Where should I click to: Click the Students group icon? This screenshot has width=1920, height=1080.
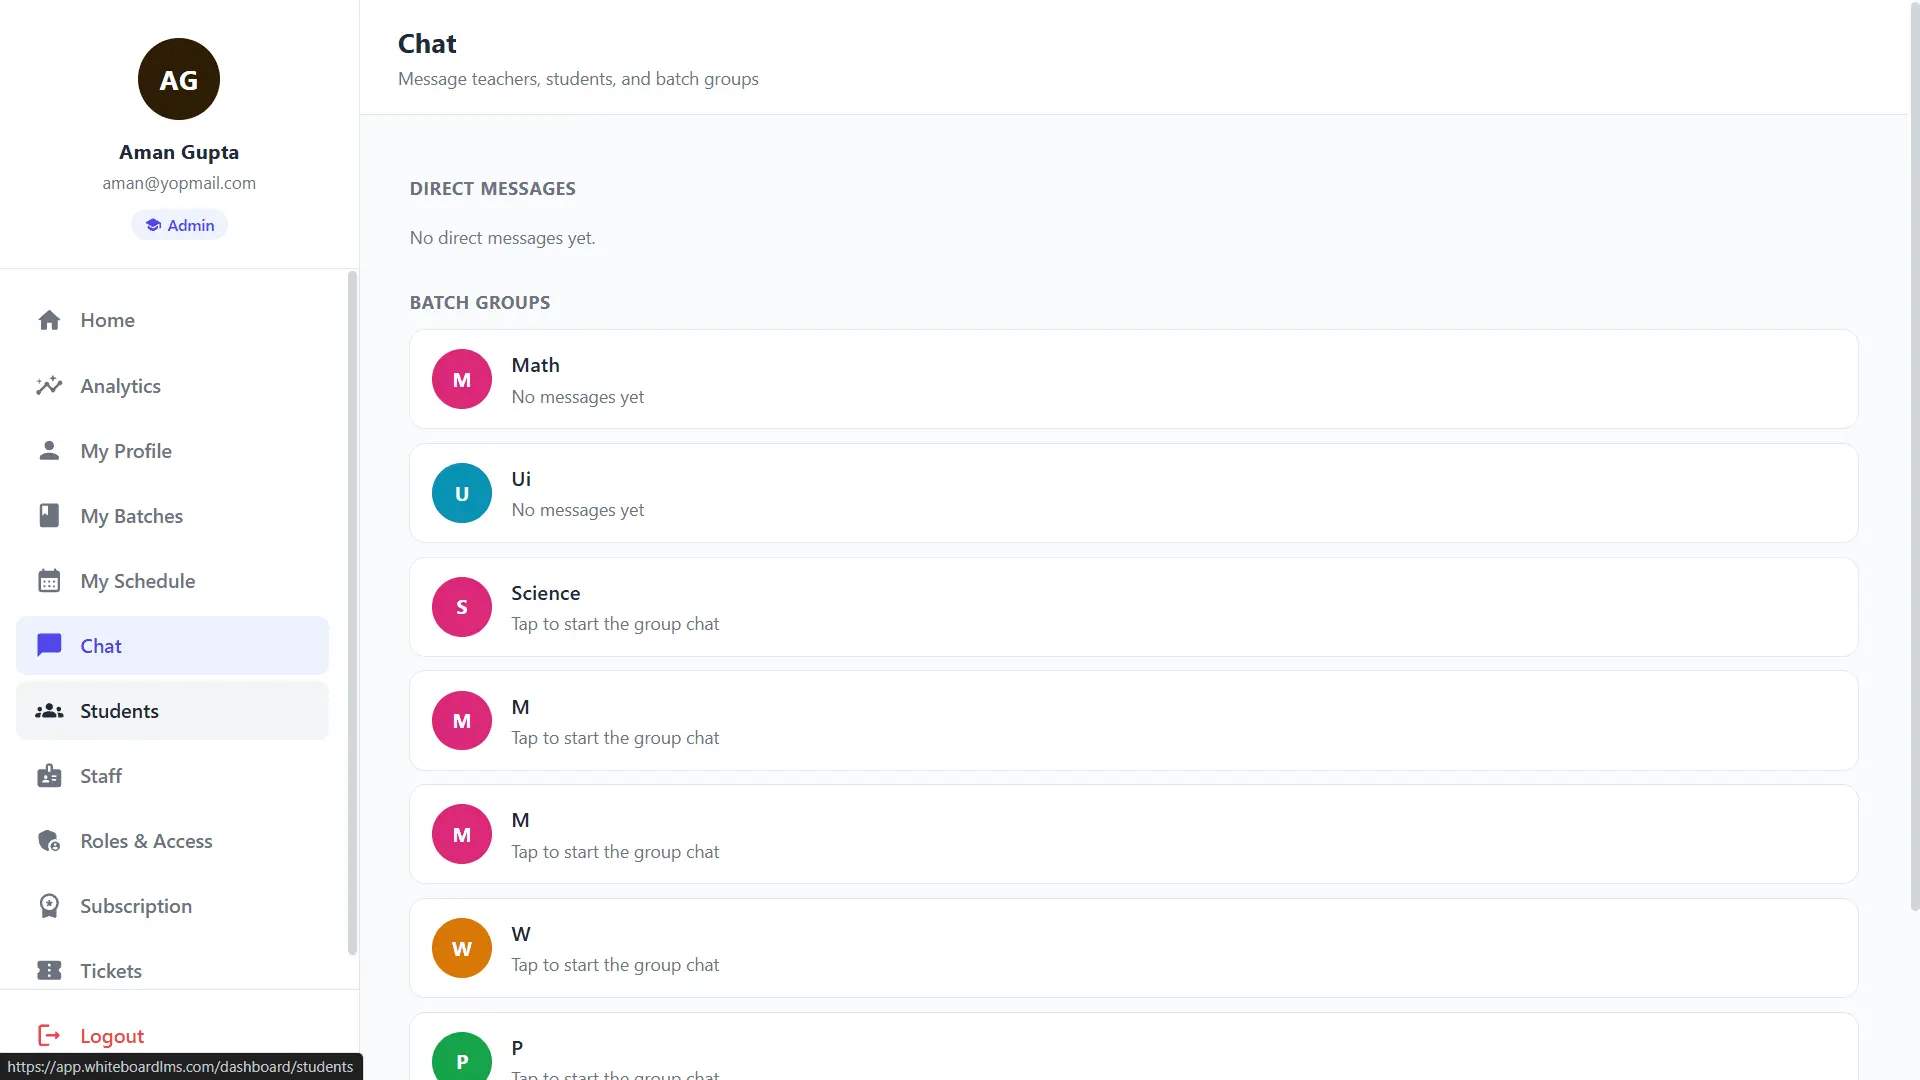click(x=49, y=711)
